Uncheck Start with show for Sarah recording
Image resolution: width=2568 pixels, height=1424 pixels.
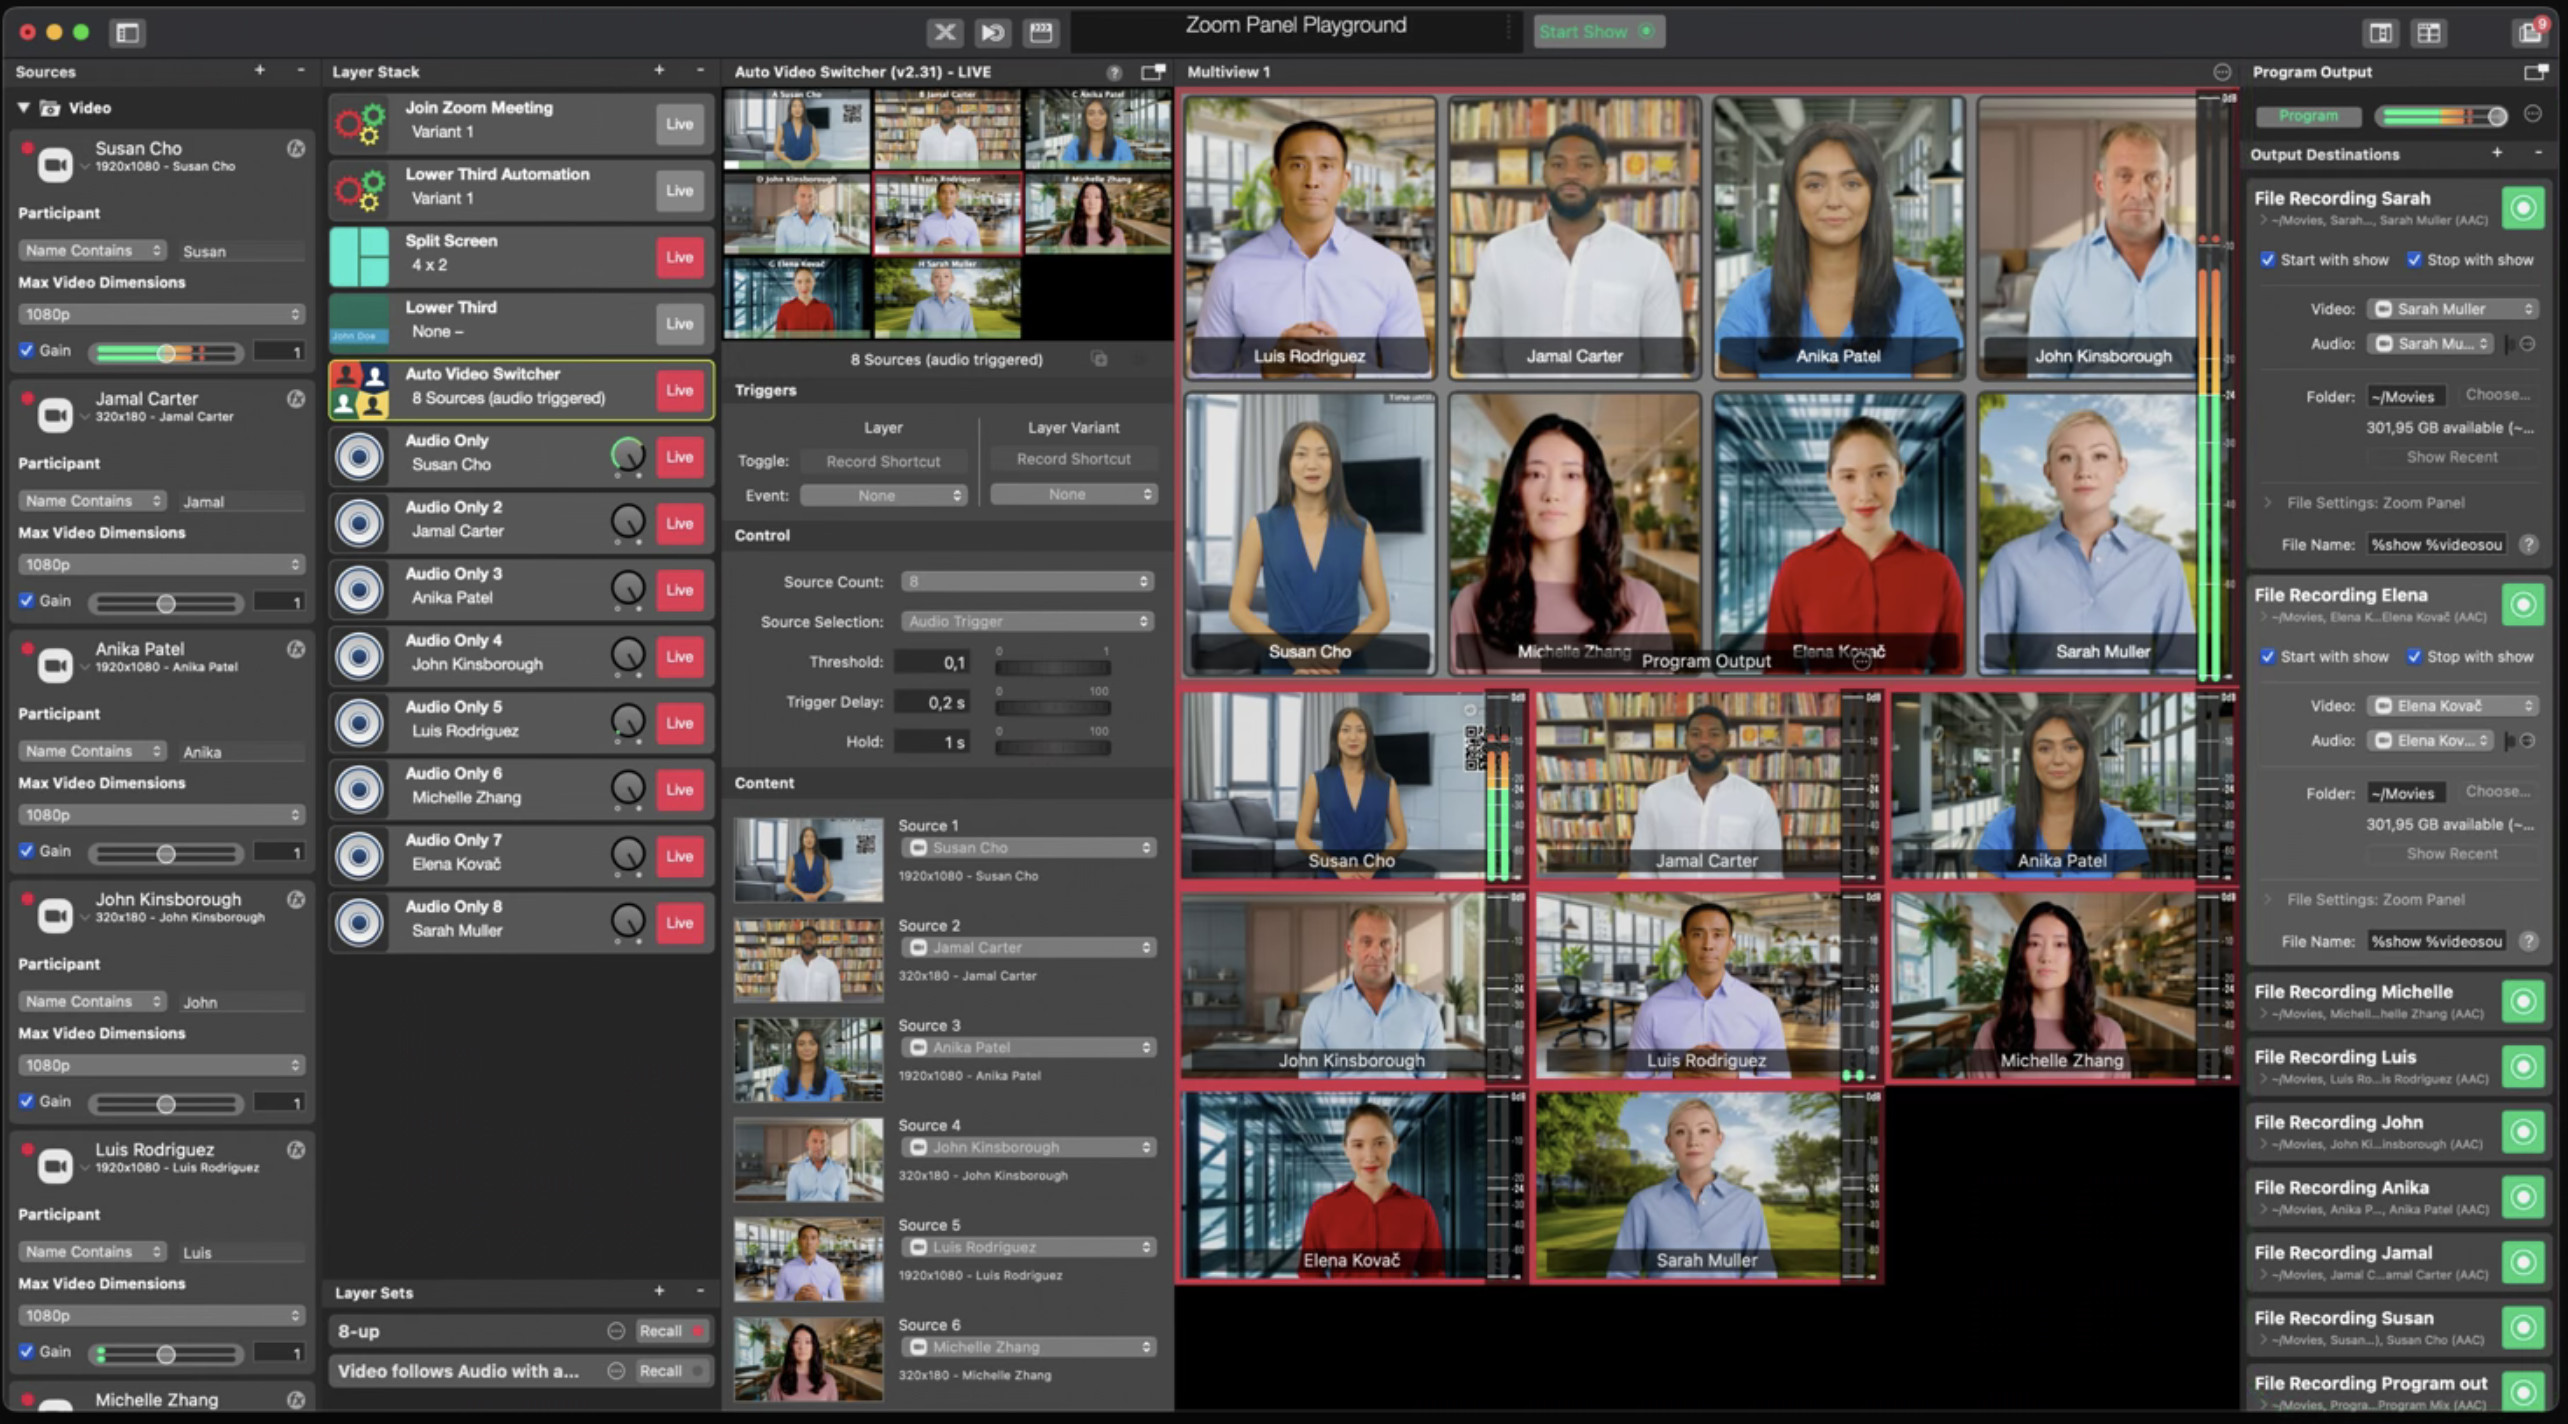coord(2267,260)
